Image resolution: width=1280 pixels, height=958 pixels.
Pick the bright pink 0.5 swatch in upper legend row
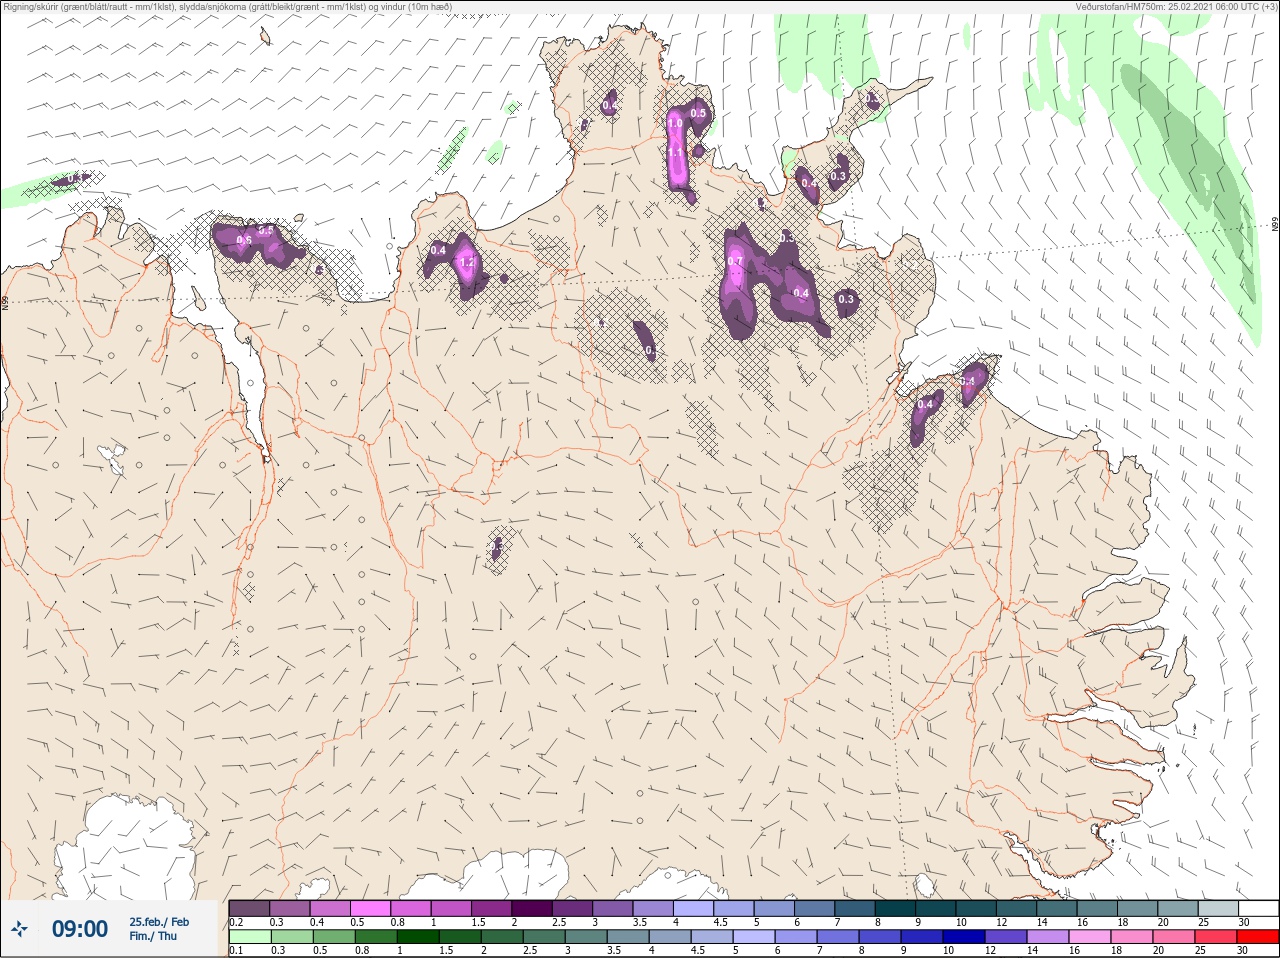[370, 908]
